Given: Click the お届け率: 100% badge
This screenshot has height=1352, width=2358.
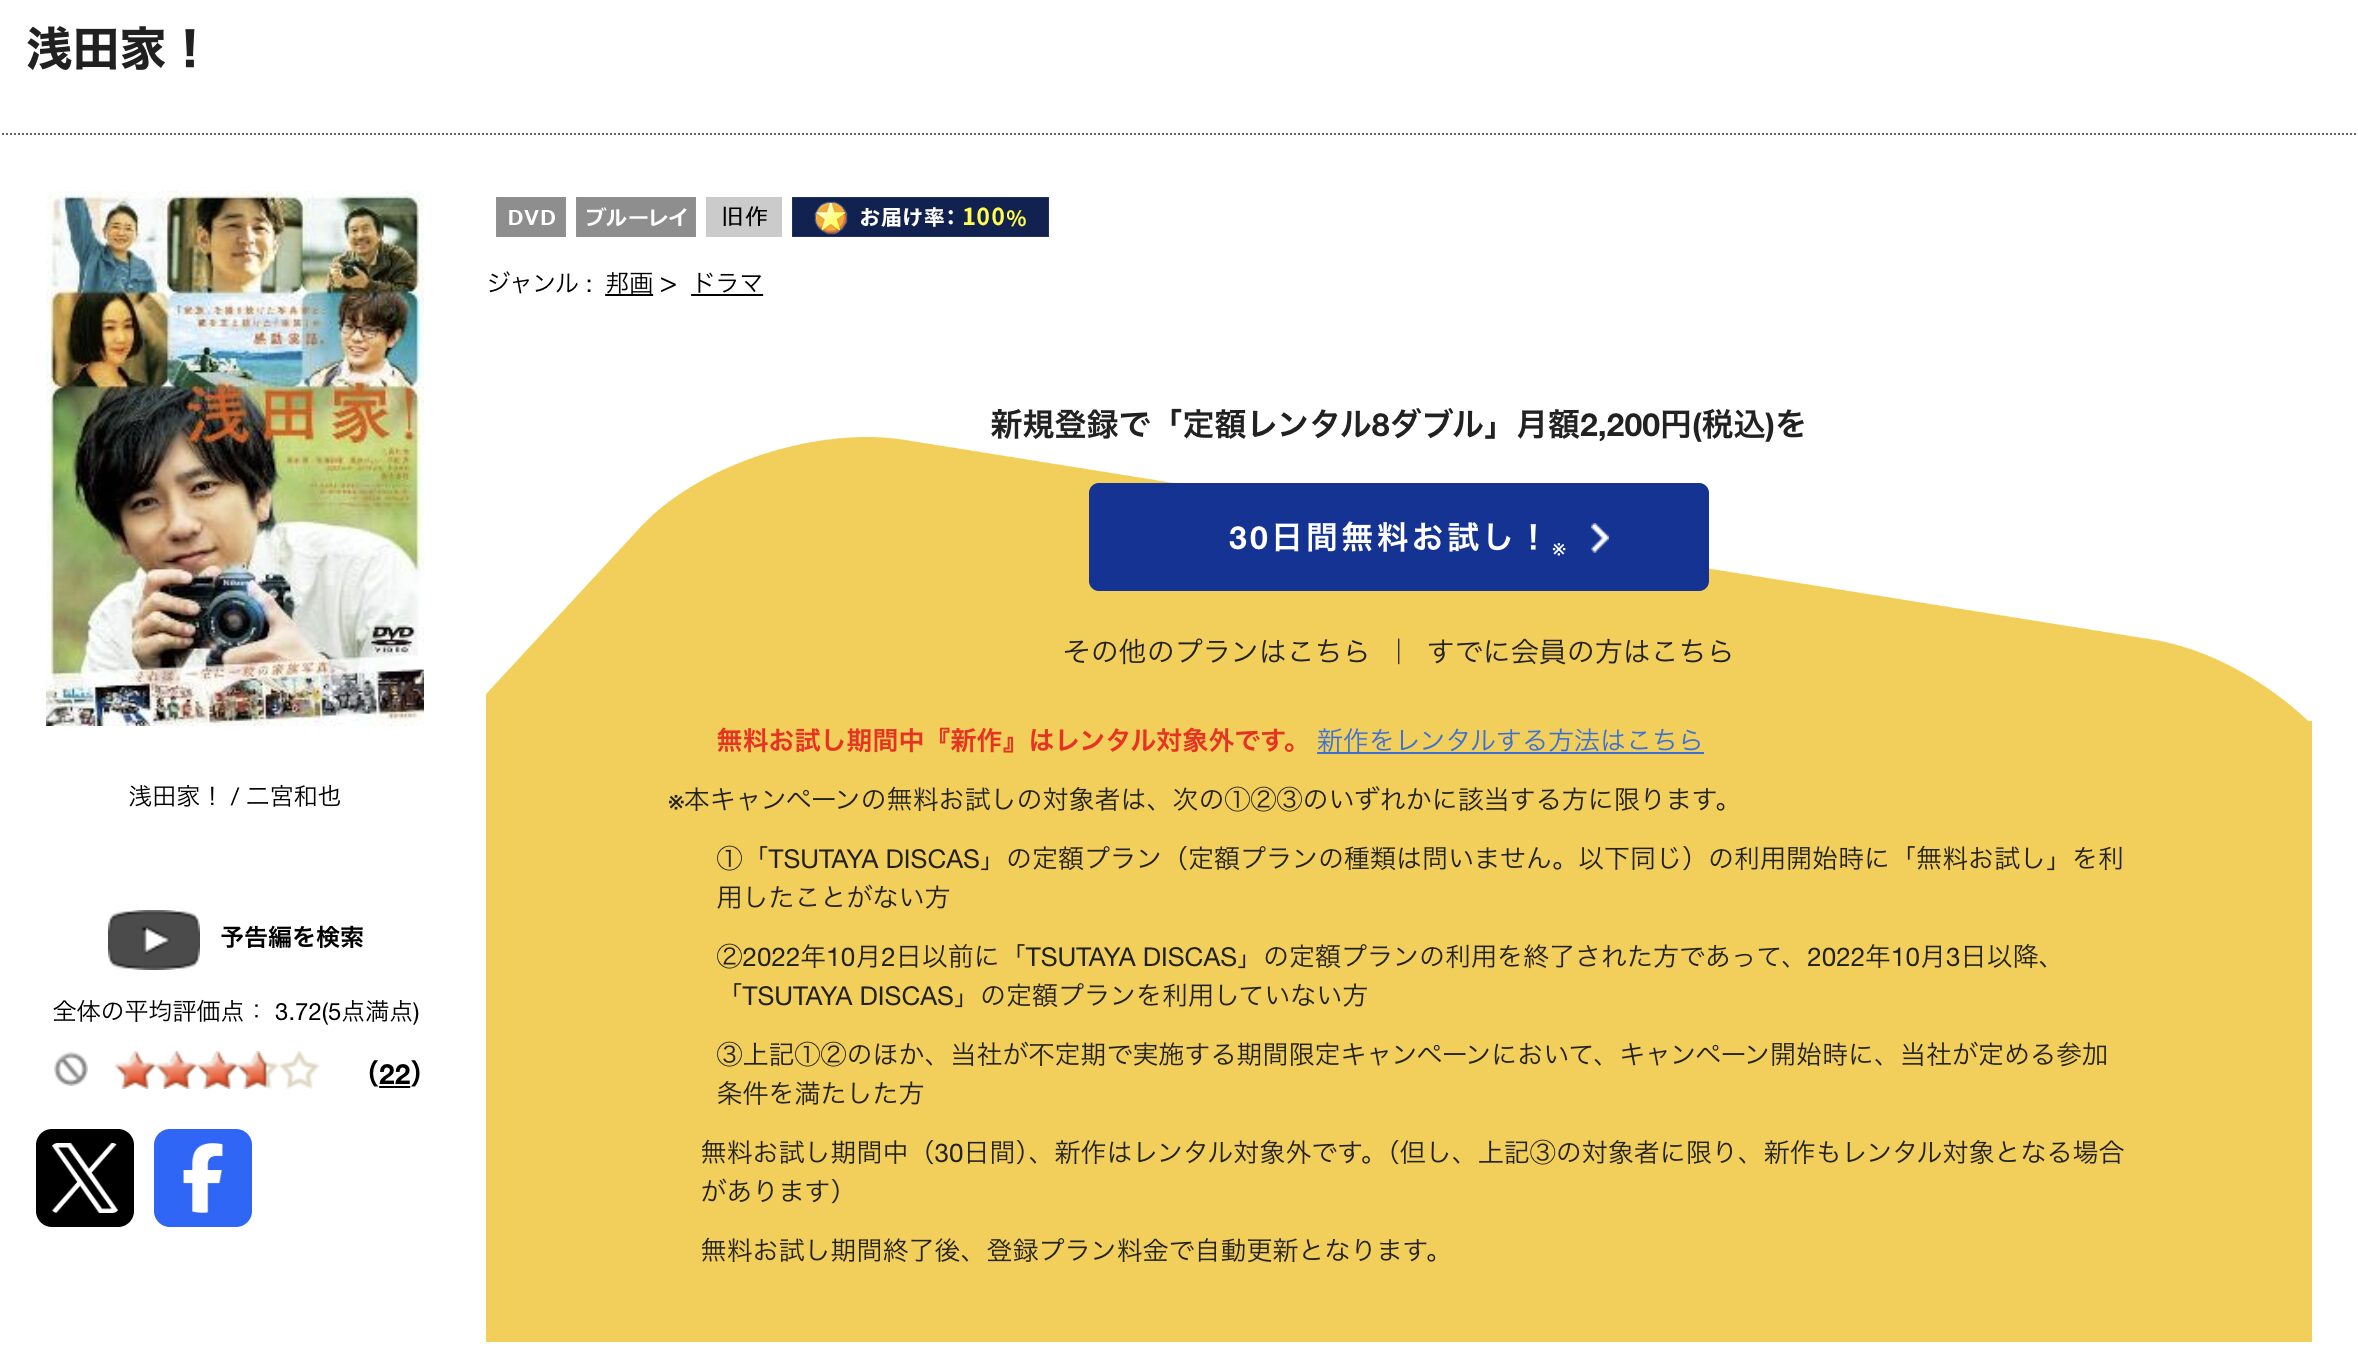Looking at the screenshot, I should point(920,217).
